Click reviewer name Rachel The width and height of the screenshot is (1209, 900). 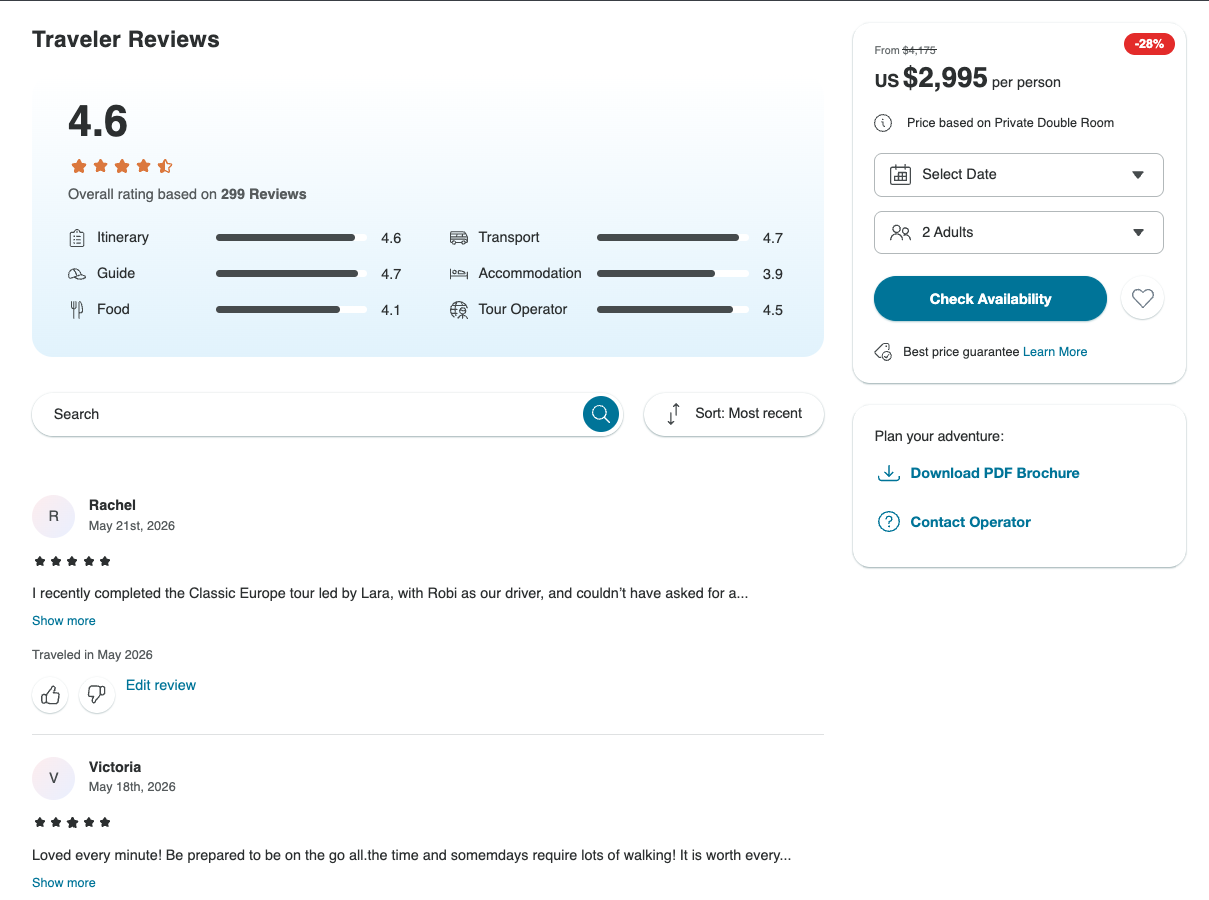(112, 505)
